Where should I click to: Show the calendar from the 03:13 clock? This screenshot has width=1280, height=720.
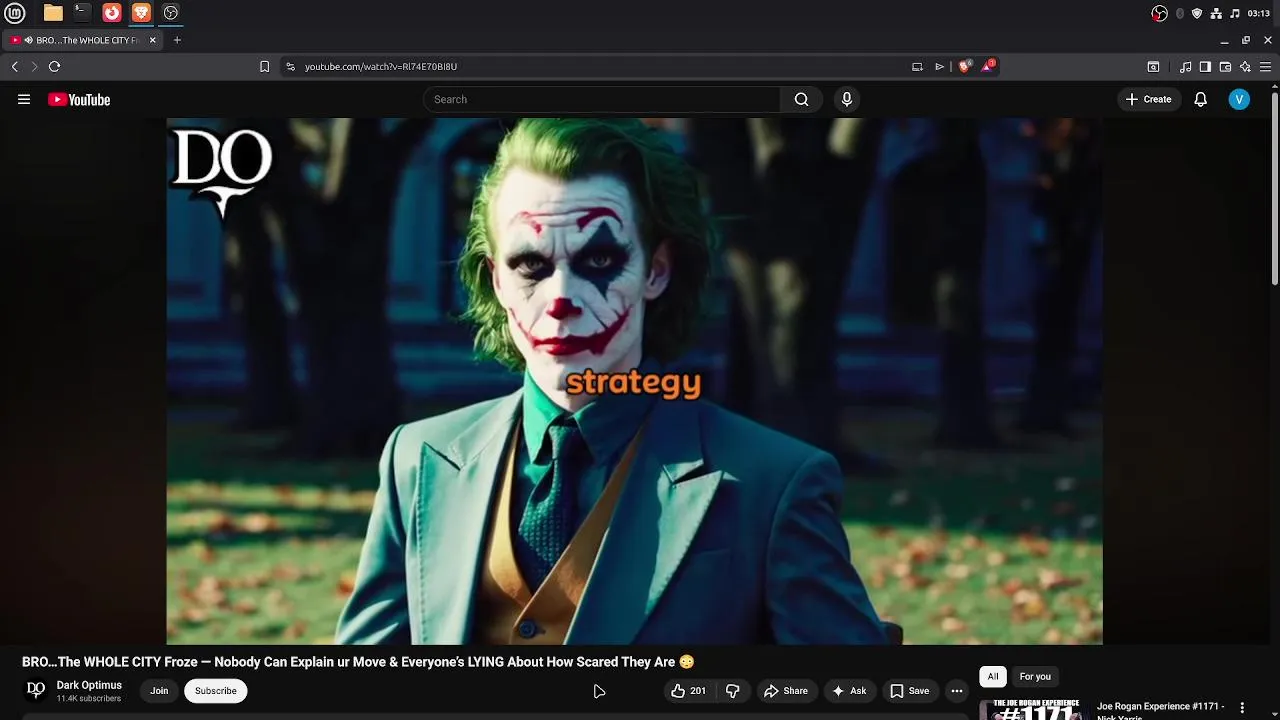[1259, 13]
